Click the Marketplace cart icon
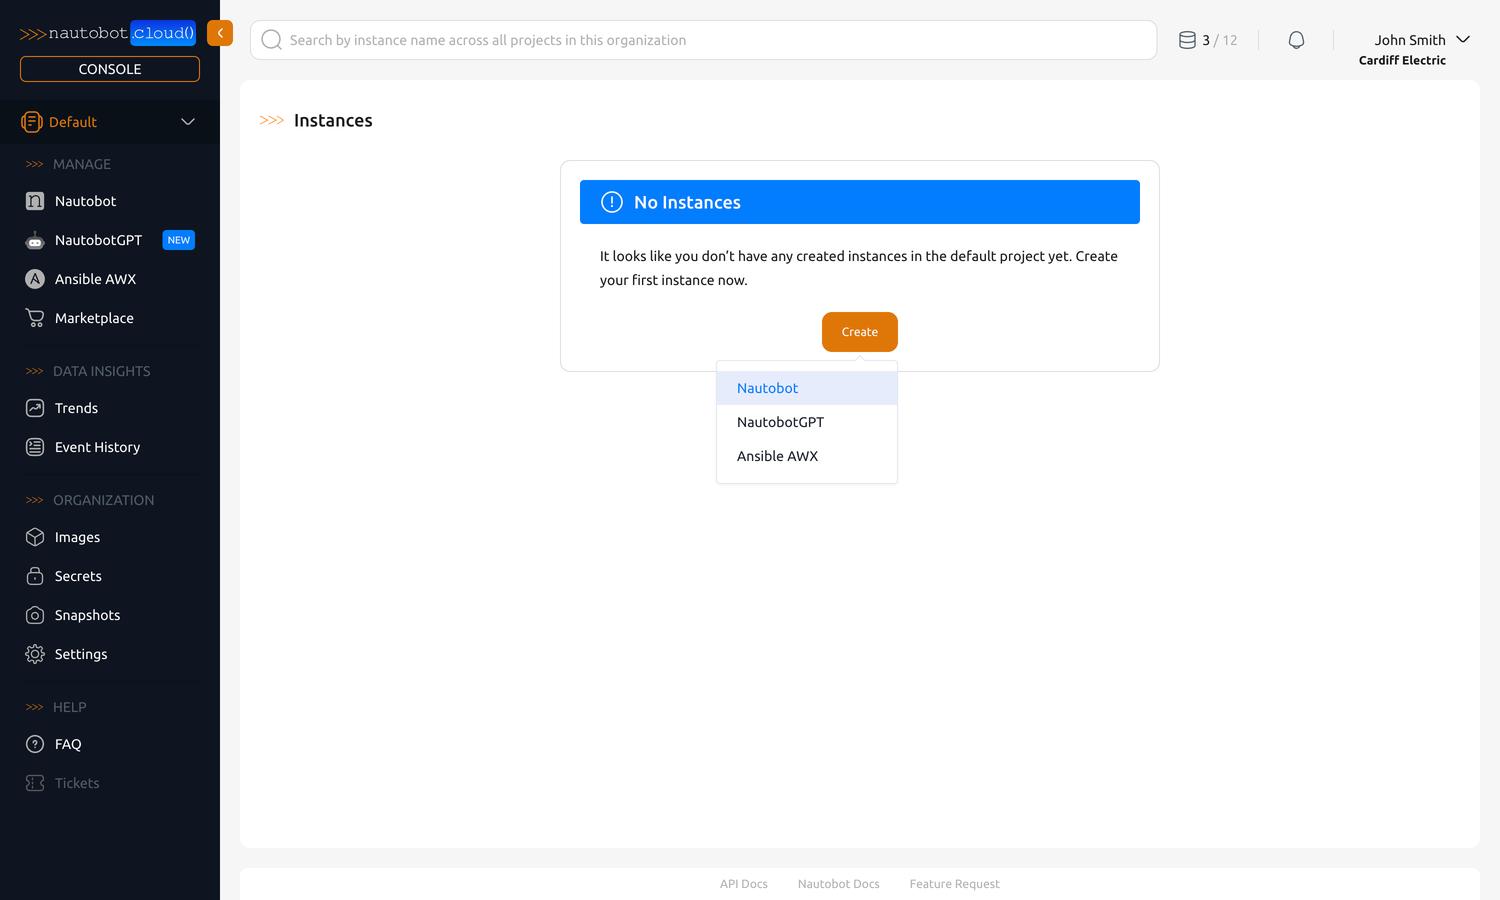Viewport: 1500px width, 900px height. pos(33,318)
